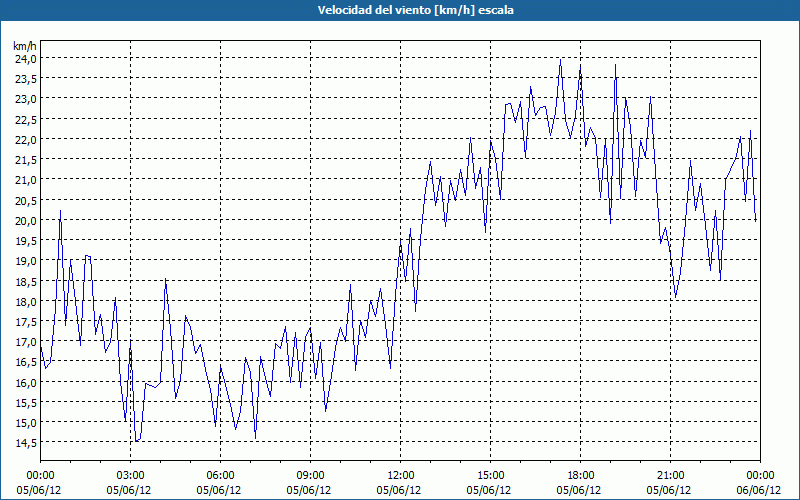The height and width of the screenshot is (500, 800).
Task: Click the 16,5 y-axis value
Action: [x=25, y=362]
